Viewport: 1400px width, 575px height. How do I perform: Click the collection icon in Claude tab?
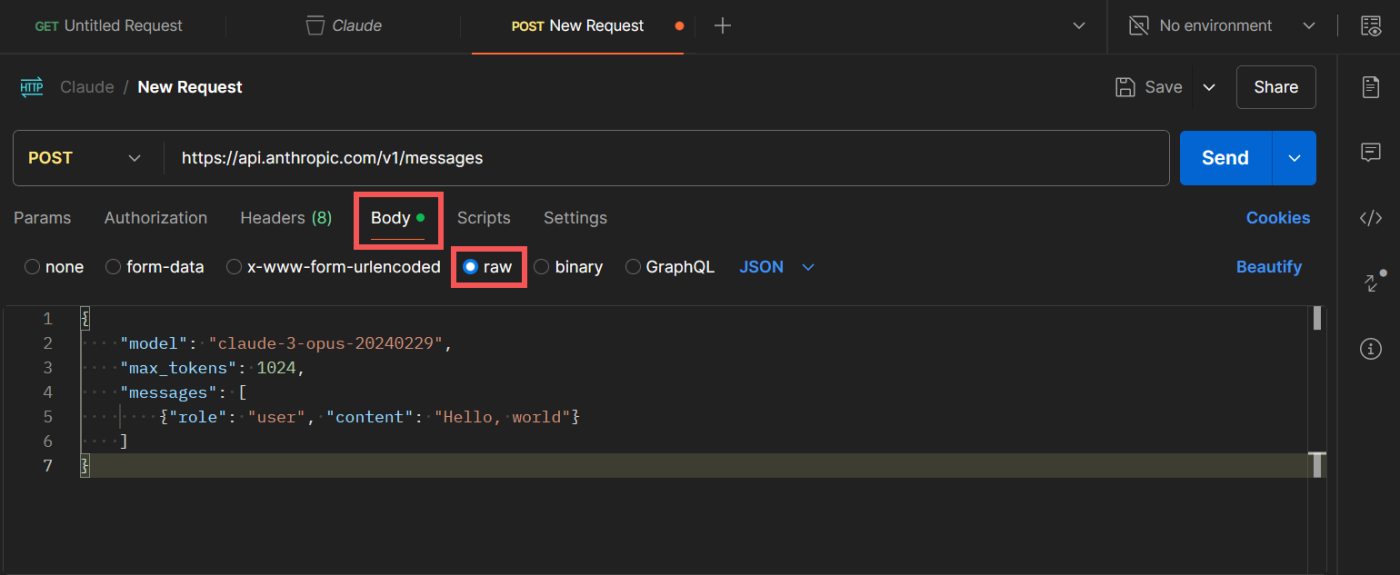tap(315, 26)
